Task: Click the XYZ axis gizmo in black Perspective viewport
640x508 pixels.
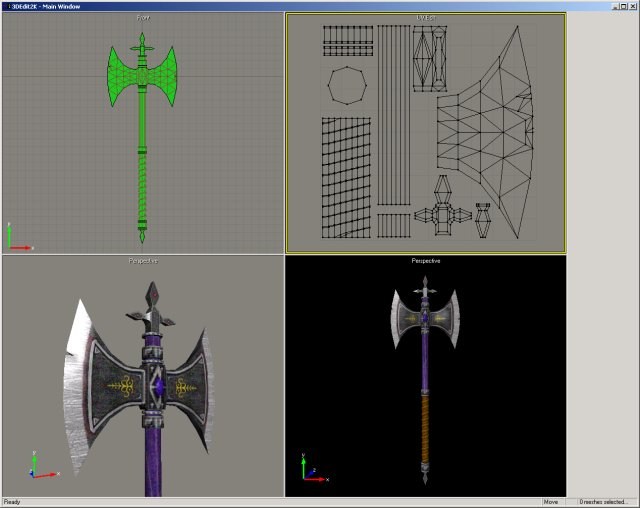Action: point(315,468)
